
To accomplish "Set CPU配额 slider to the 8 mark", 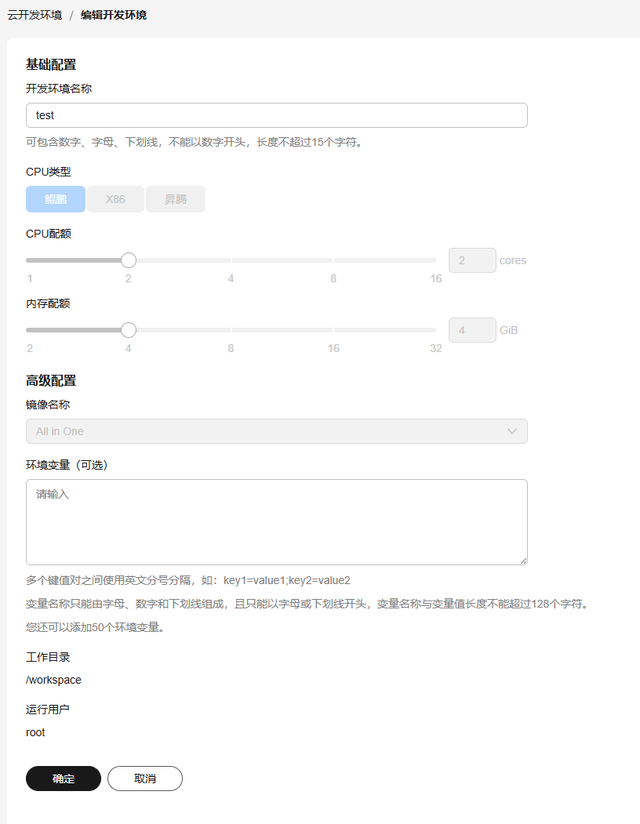I will click(x=333, y=260).
